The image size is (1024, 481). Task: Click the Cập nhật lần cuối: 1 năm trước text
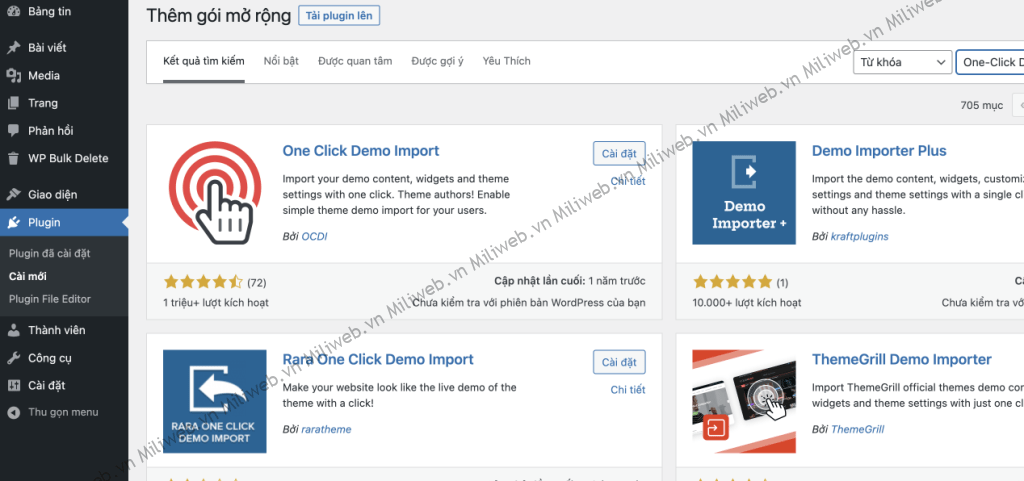[569, 281]
